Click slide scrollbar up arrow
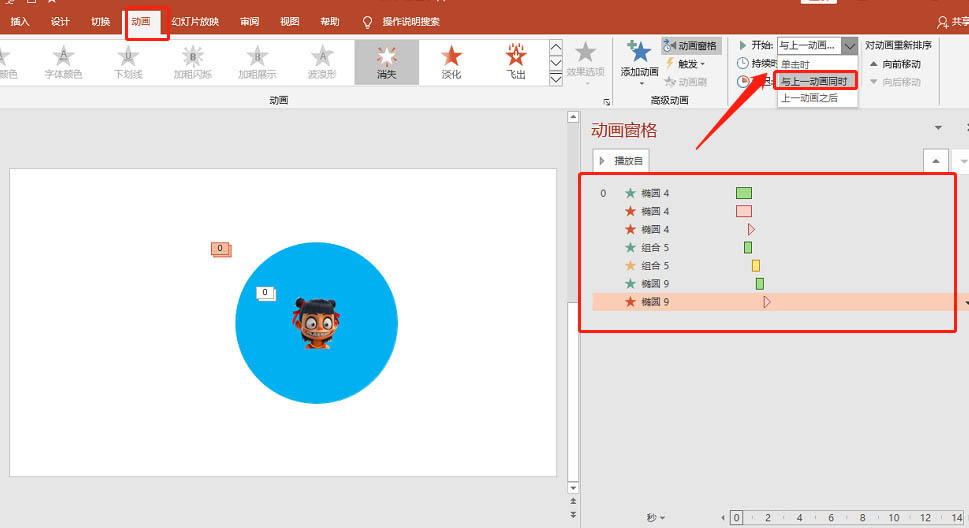 [x=573, y=117]
